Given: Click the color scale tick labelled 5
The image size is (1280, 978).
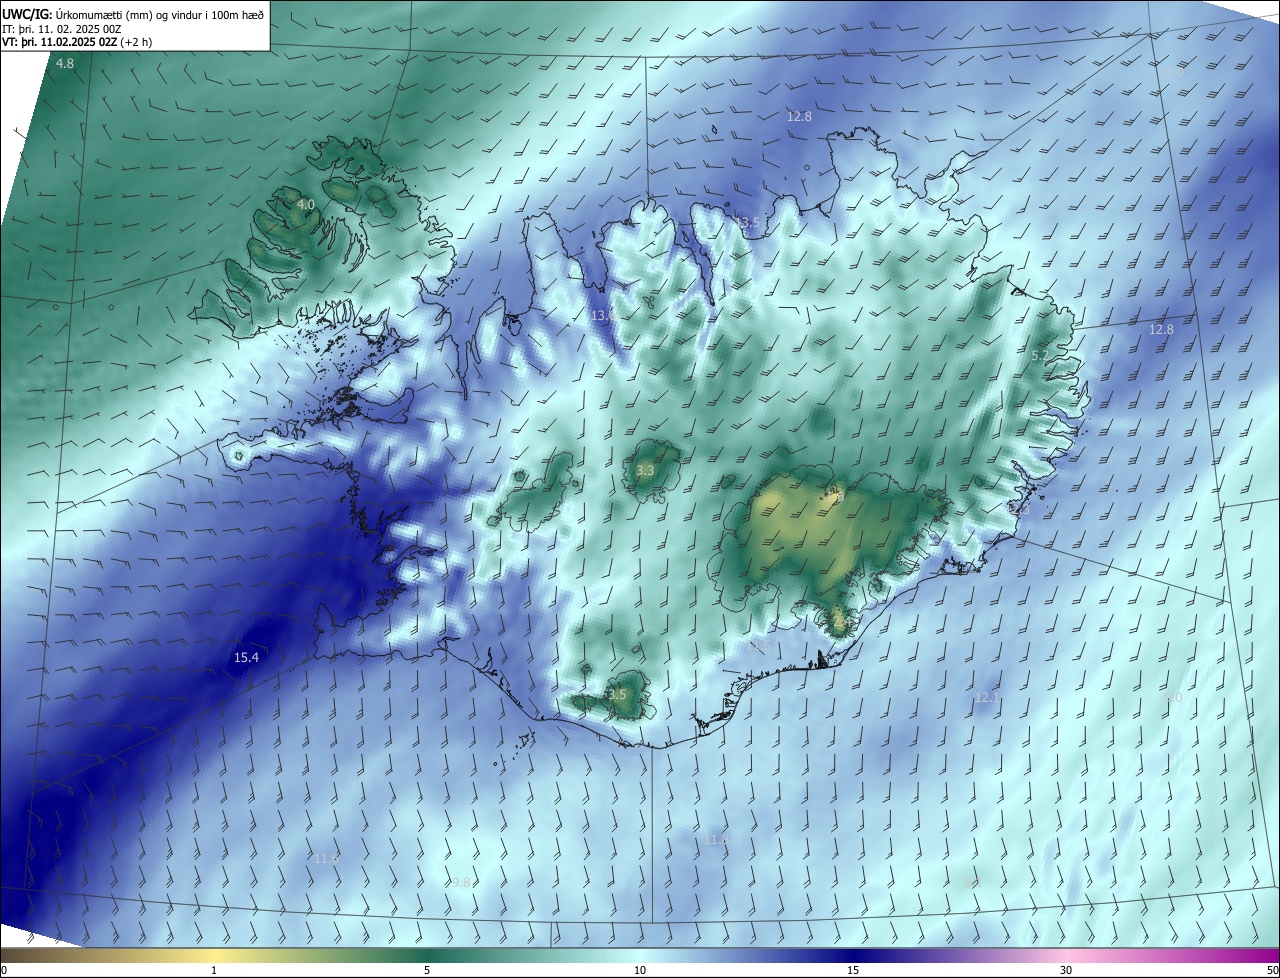Looking at the screenshot, I should pos(427,971).
